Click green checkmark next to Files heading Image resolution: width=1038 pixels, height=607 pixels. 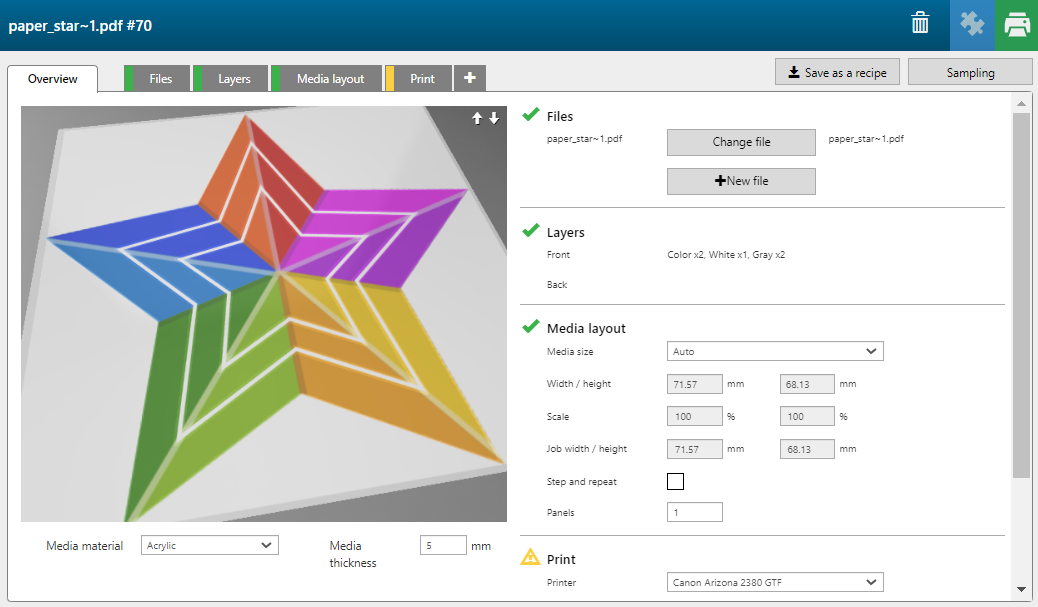(x=531, y=115)
